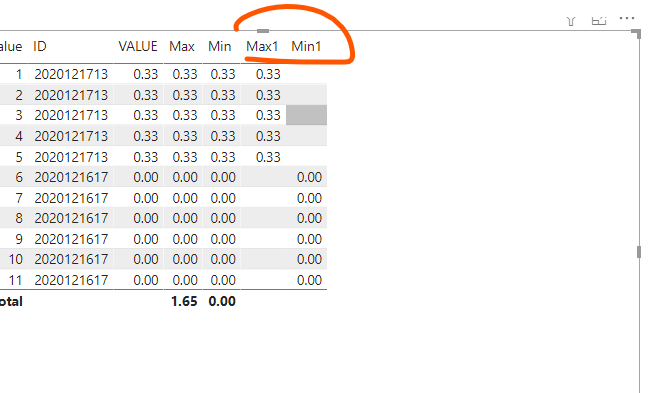Click Min value 0.00 in row 11
The height and width of the screenshot is (393, 657).
(223, 280)
